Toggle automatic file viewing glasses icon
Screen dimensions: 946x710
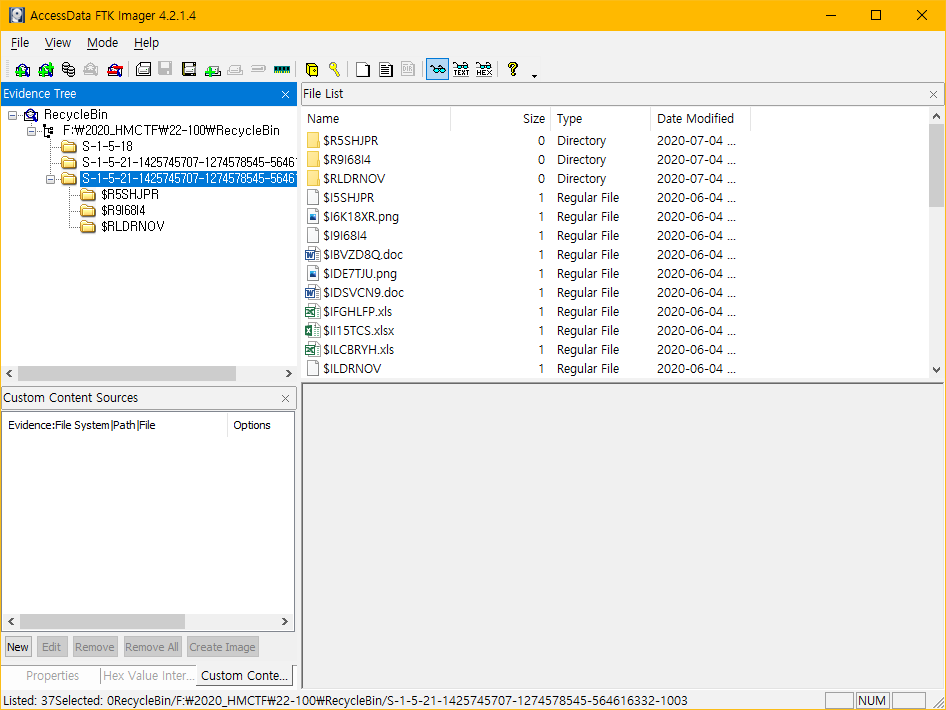pyautogui.click(x=437, y=69)
